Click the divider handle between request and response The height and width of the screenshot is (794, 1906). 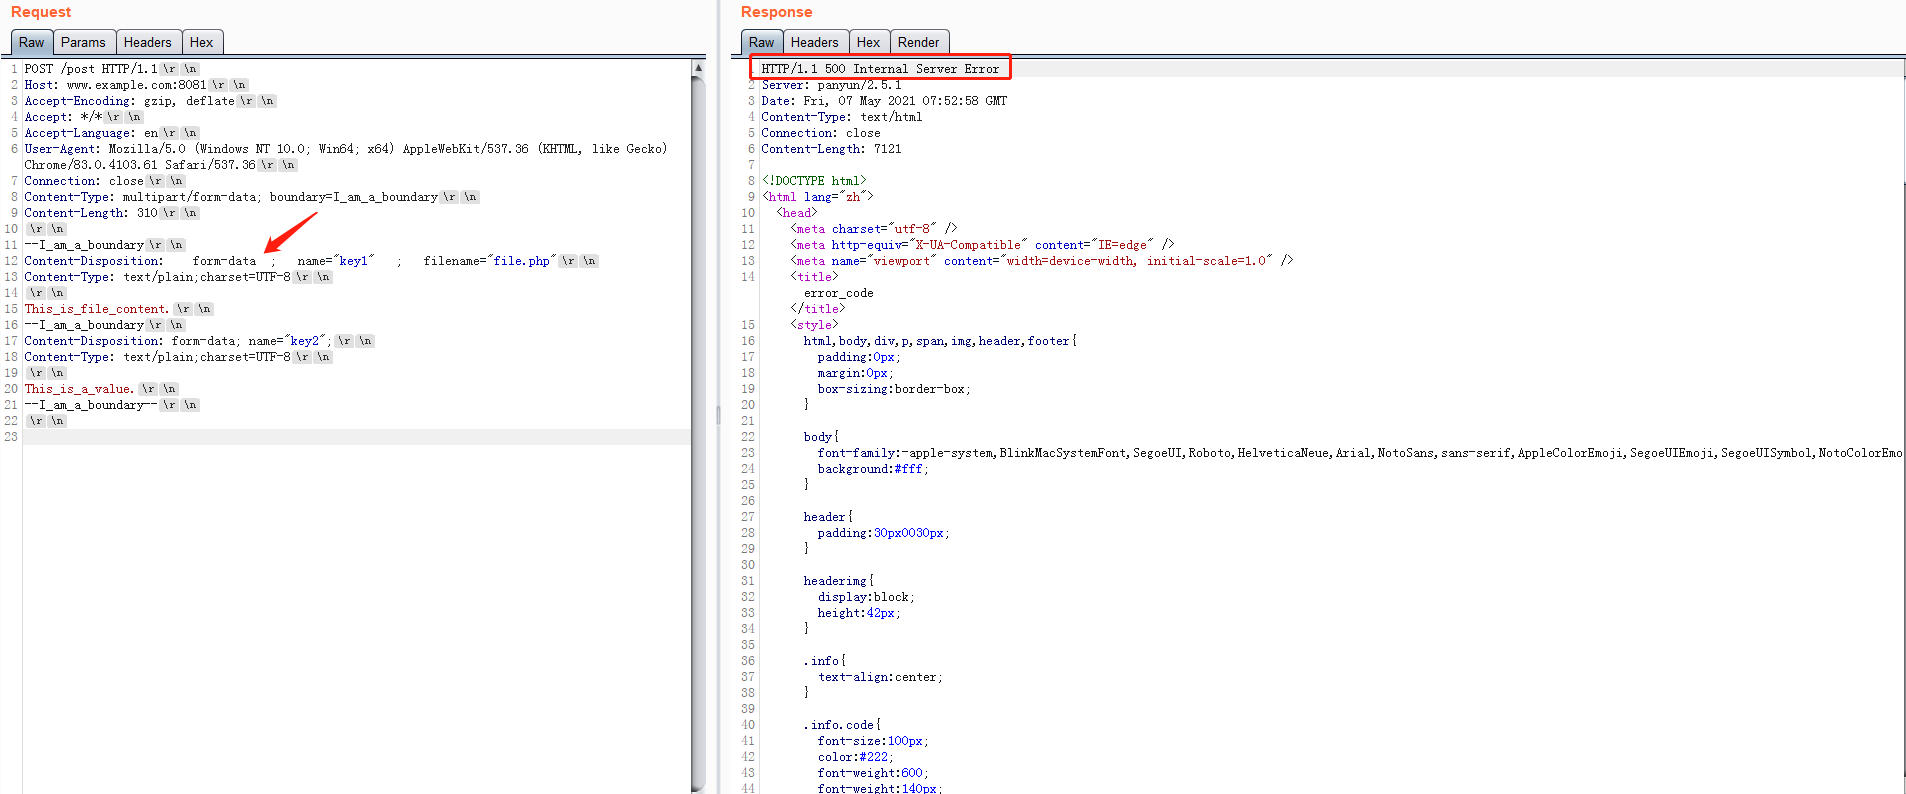click(718, 415)
